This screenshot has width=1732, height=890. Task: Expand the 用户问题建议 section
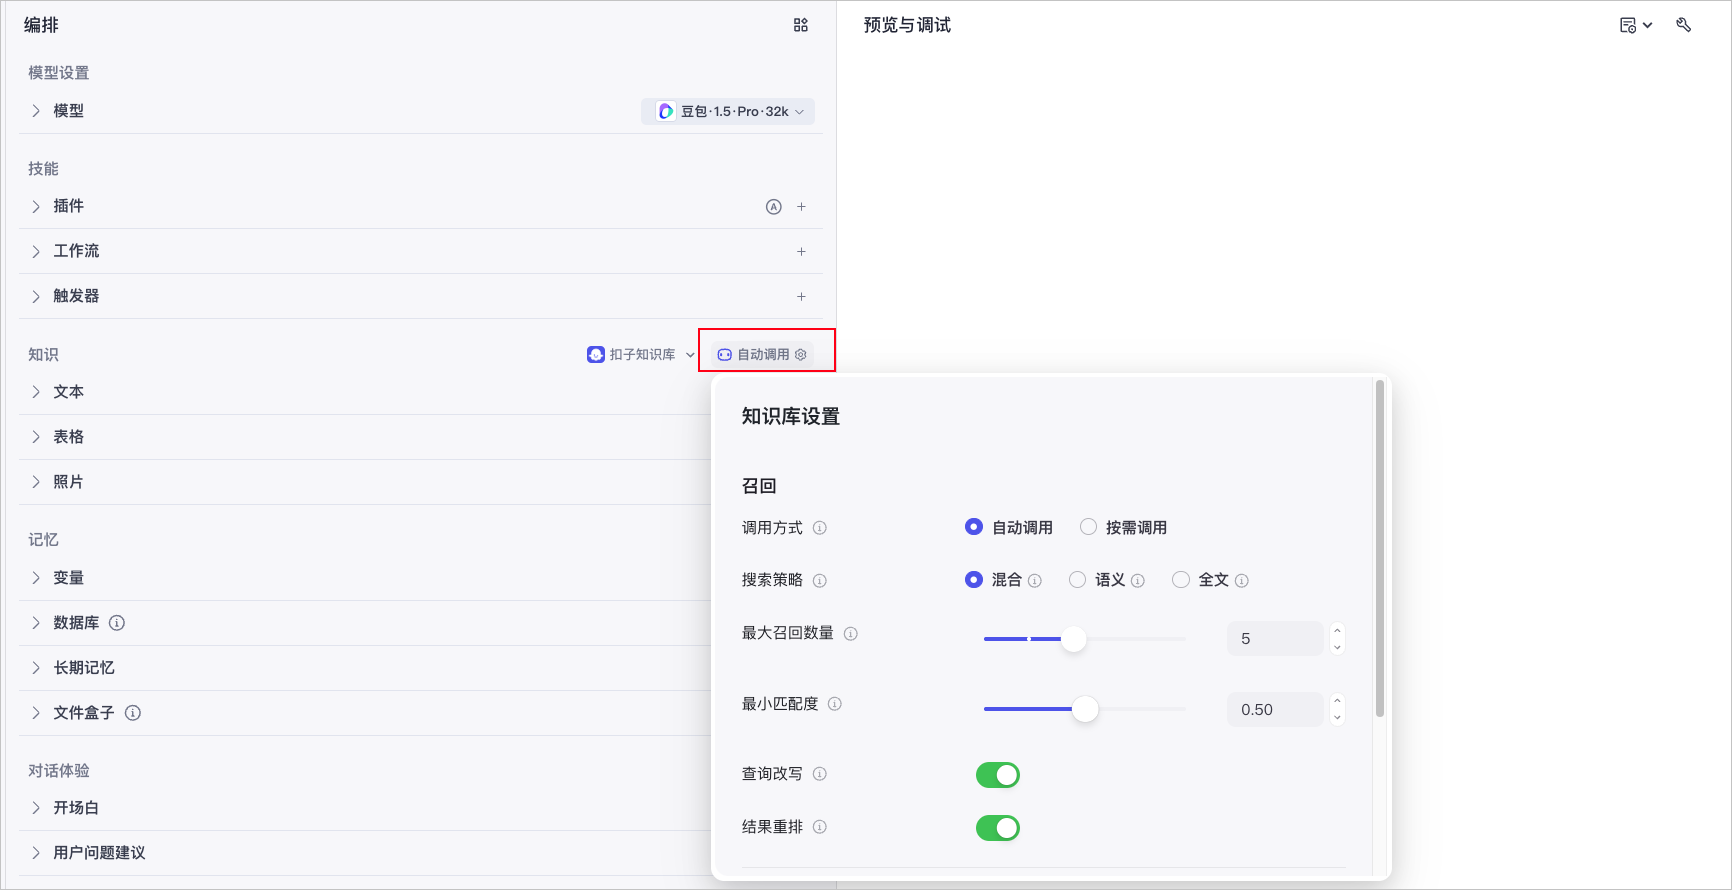coord(36,853)
